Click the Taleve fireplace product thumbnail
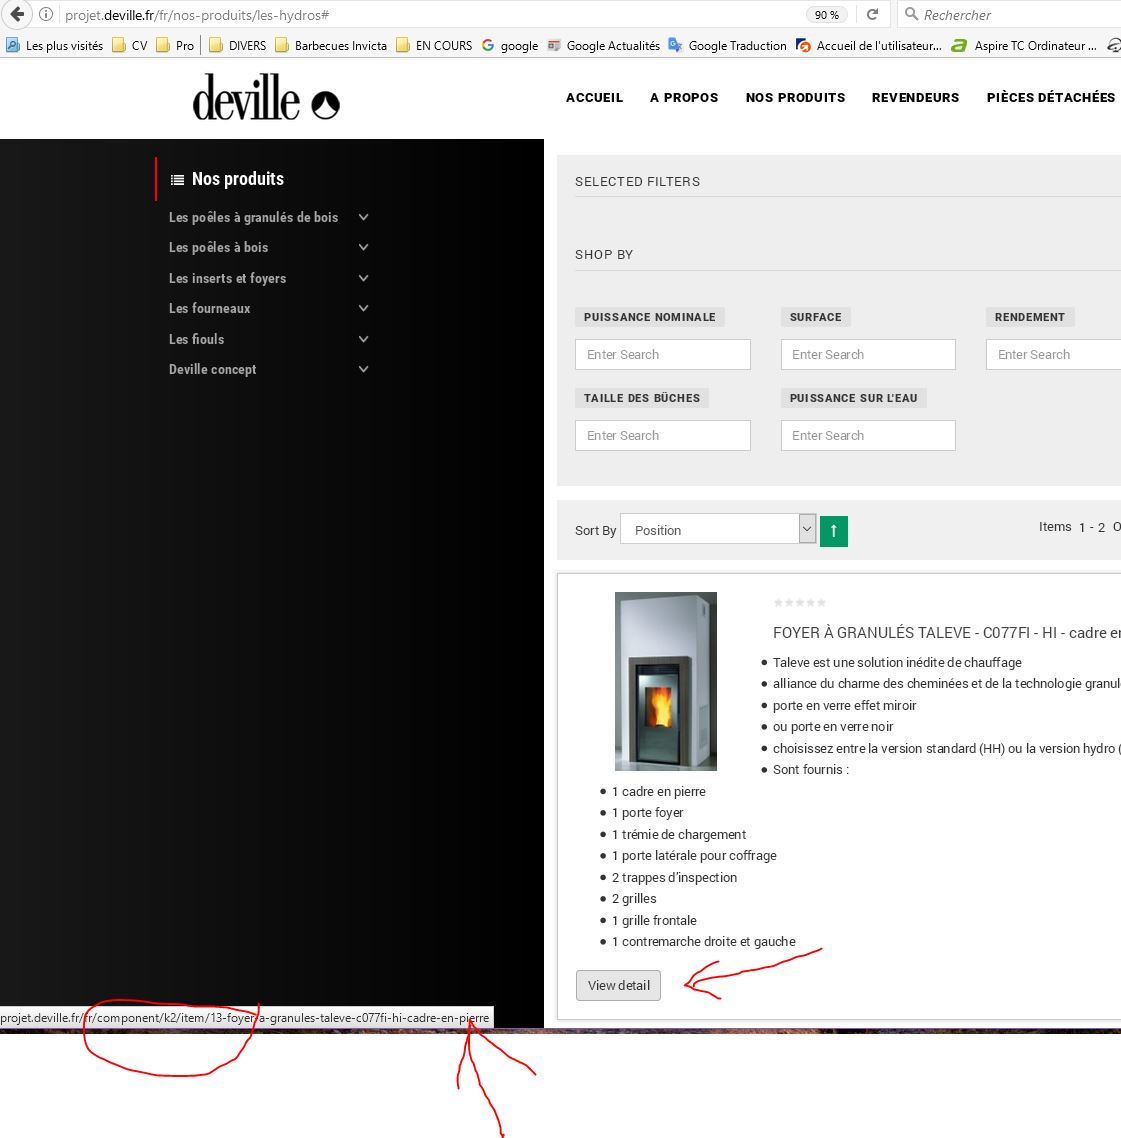 pos(665,681)
